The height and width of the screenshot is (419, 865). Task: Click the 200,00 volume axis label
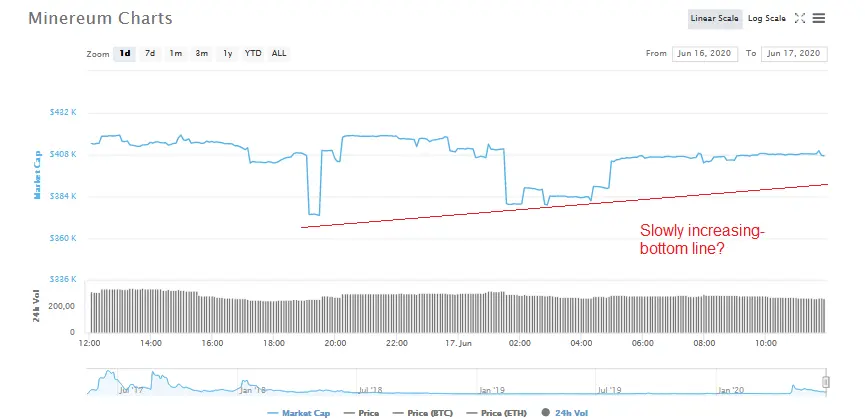pyautogui.click(x=63, y=306)
